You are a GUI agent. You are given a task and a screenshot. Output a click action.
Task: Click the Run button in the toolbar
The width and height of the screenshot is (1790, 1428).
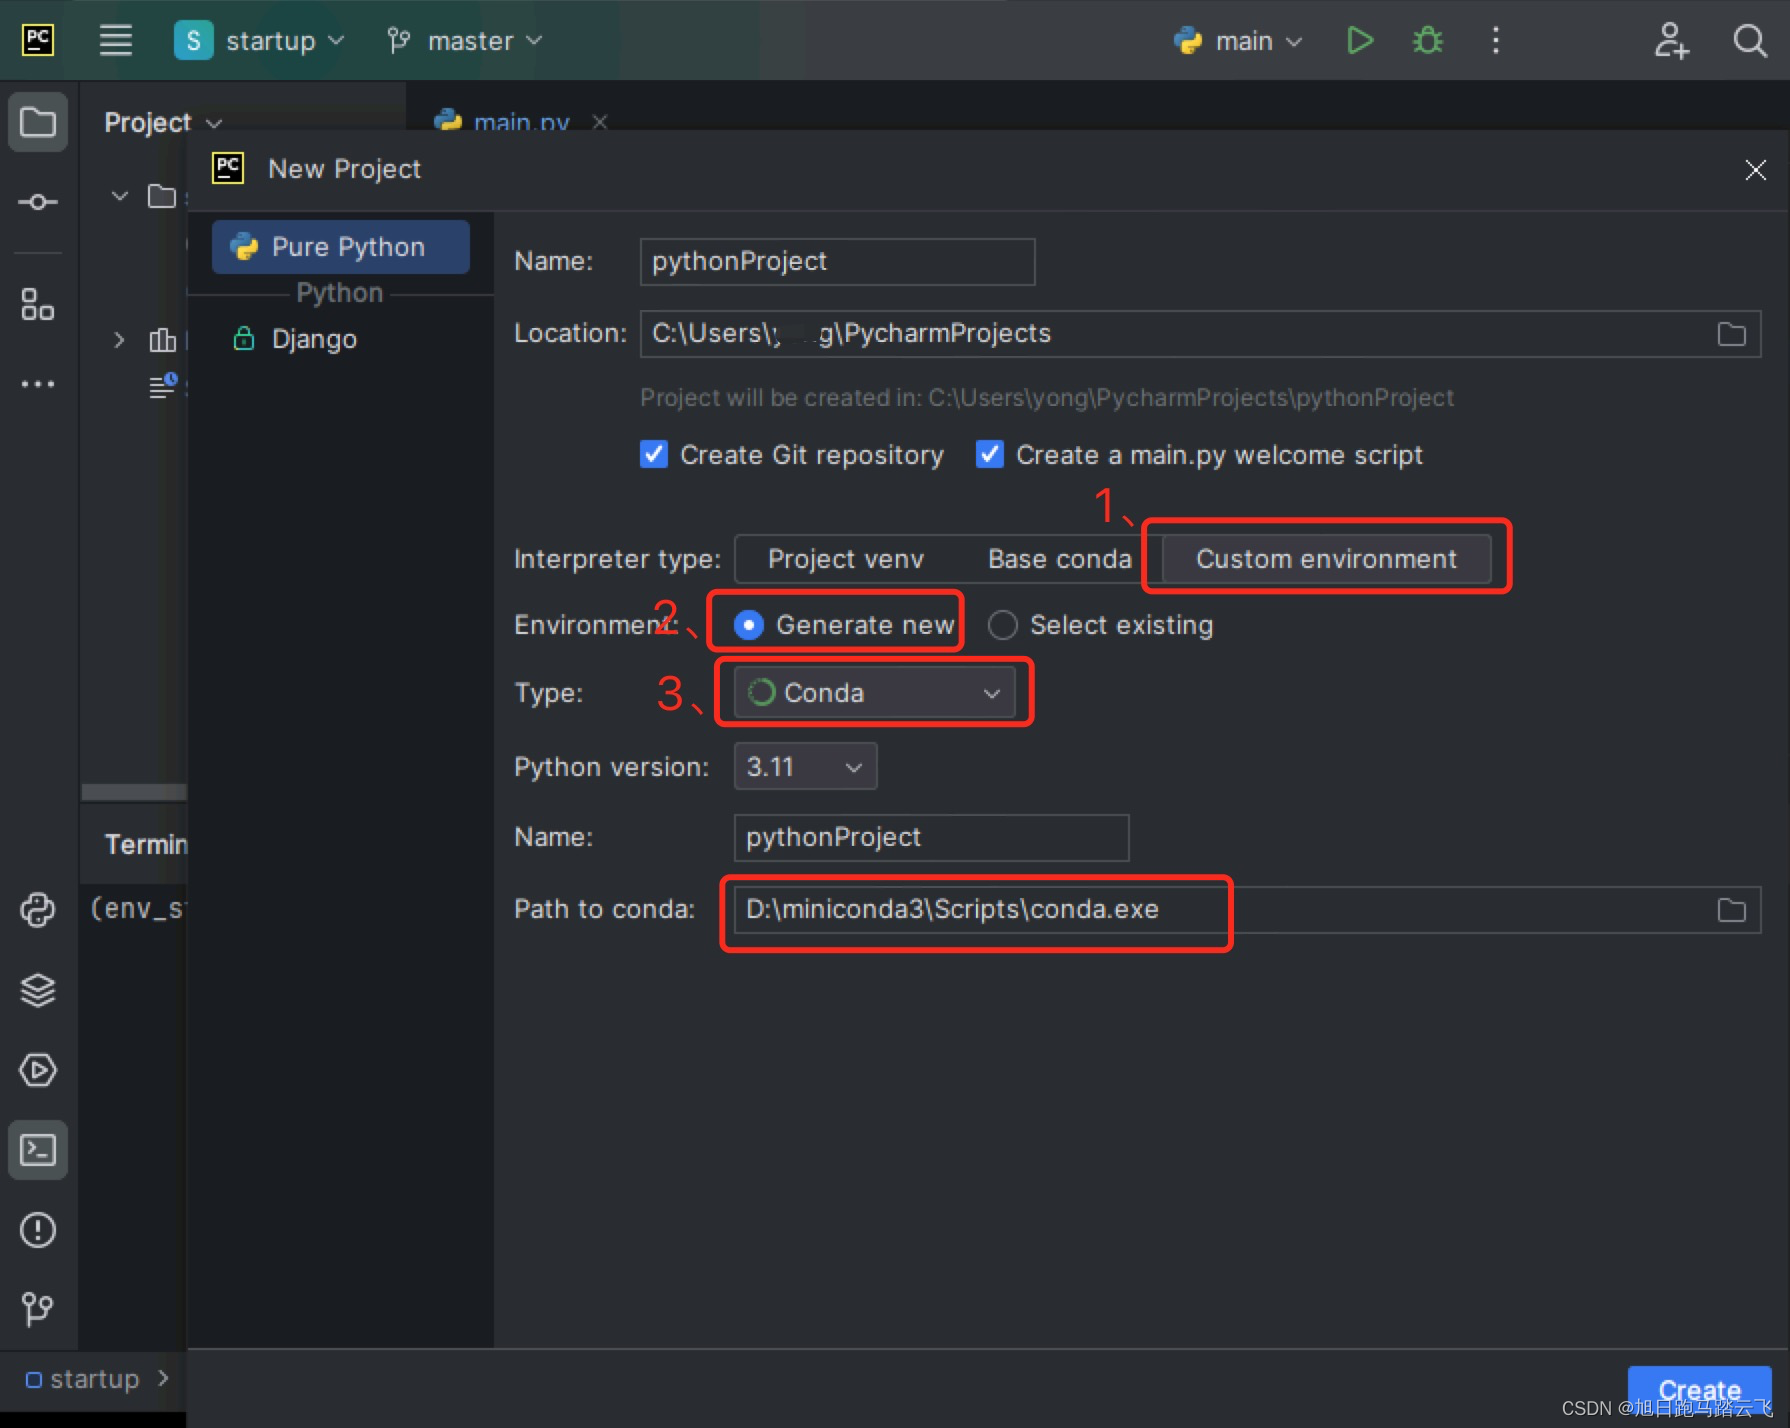coord(1360,40)
